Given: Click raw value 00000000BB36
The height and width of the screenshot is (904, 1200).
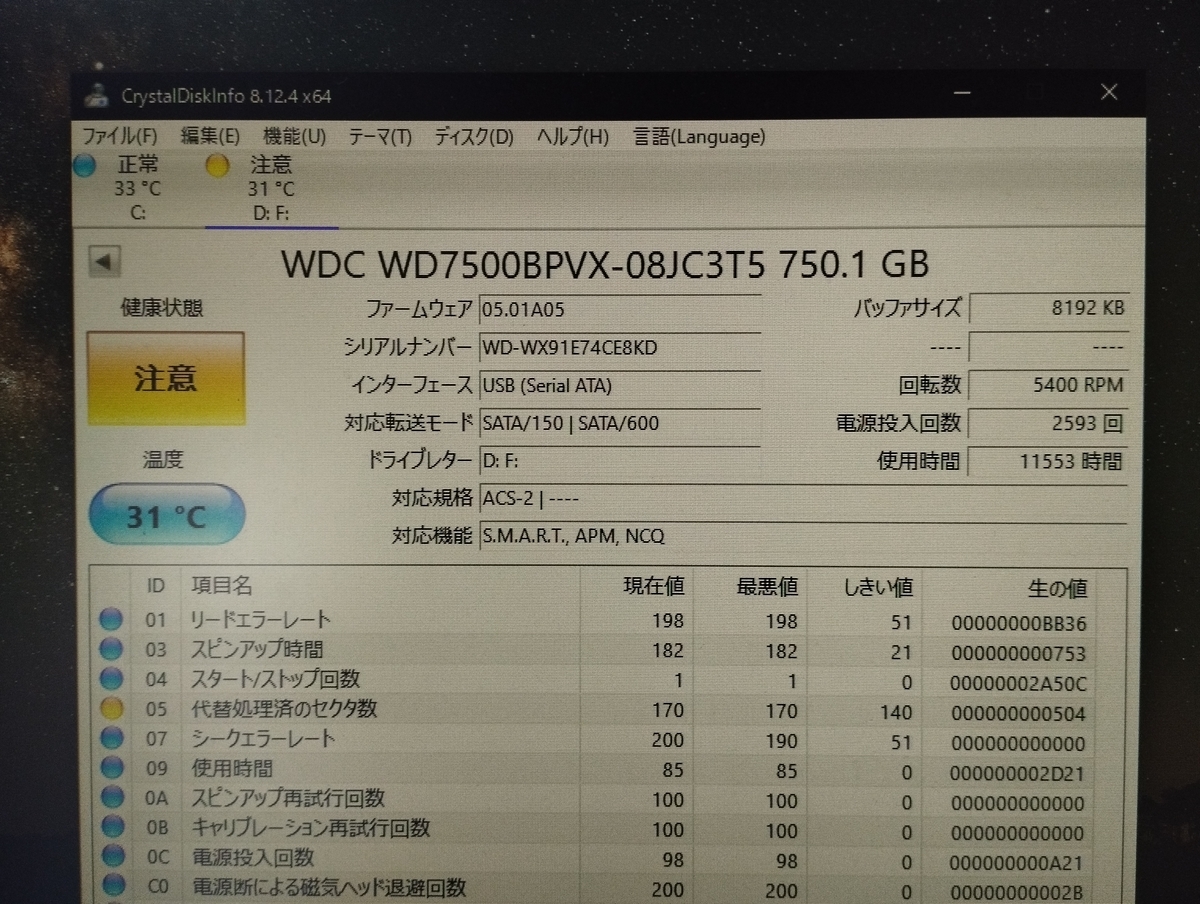Looking at the screenshot, I should pyautogui.click(x=1018, y=623).
